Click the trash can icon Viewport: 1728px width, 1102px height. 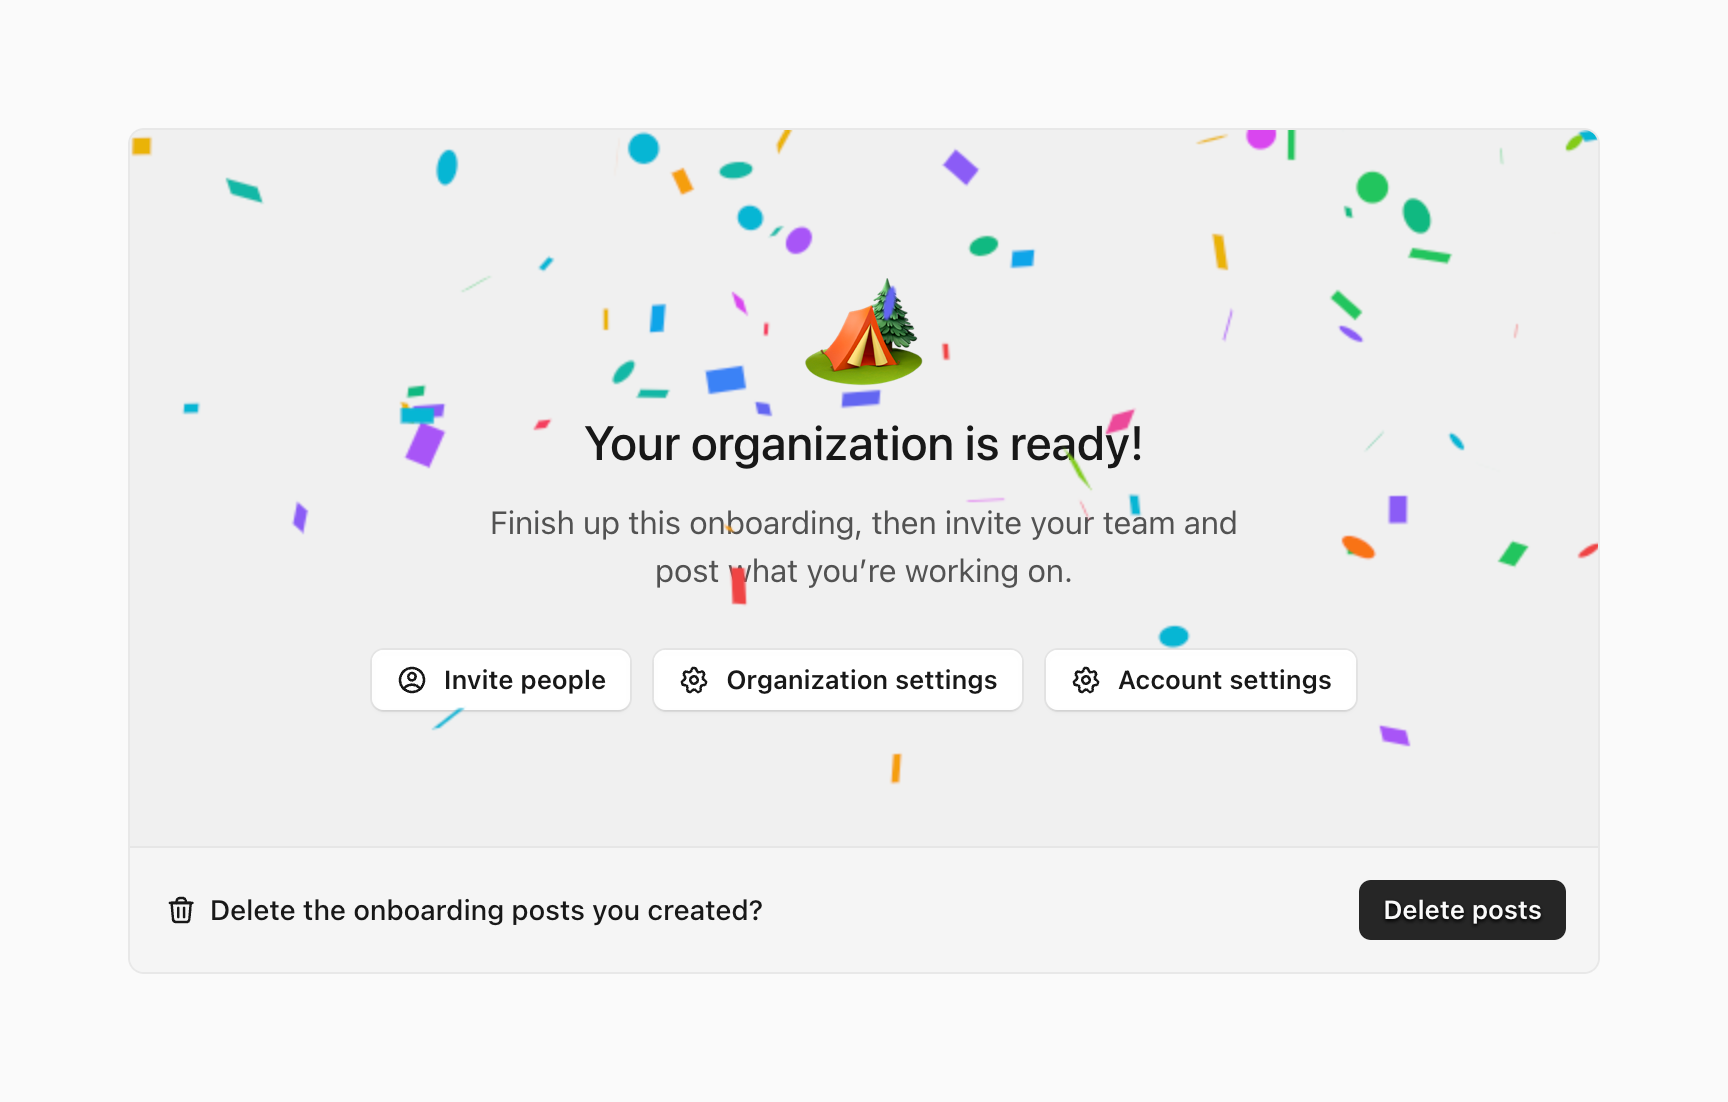(181, 910)
